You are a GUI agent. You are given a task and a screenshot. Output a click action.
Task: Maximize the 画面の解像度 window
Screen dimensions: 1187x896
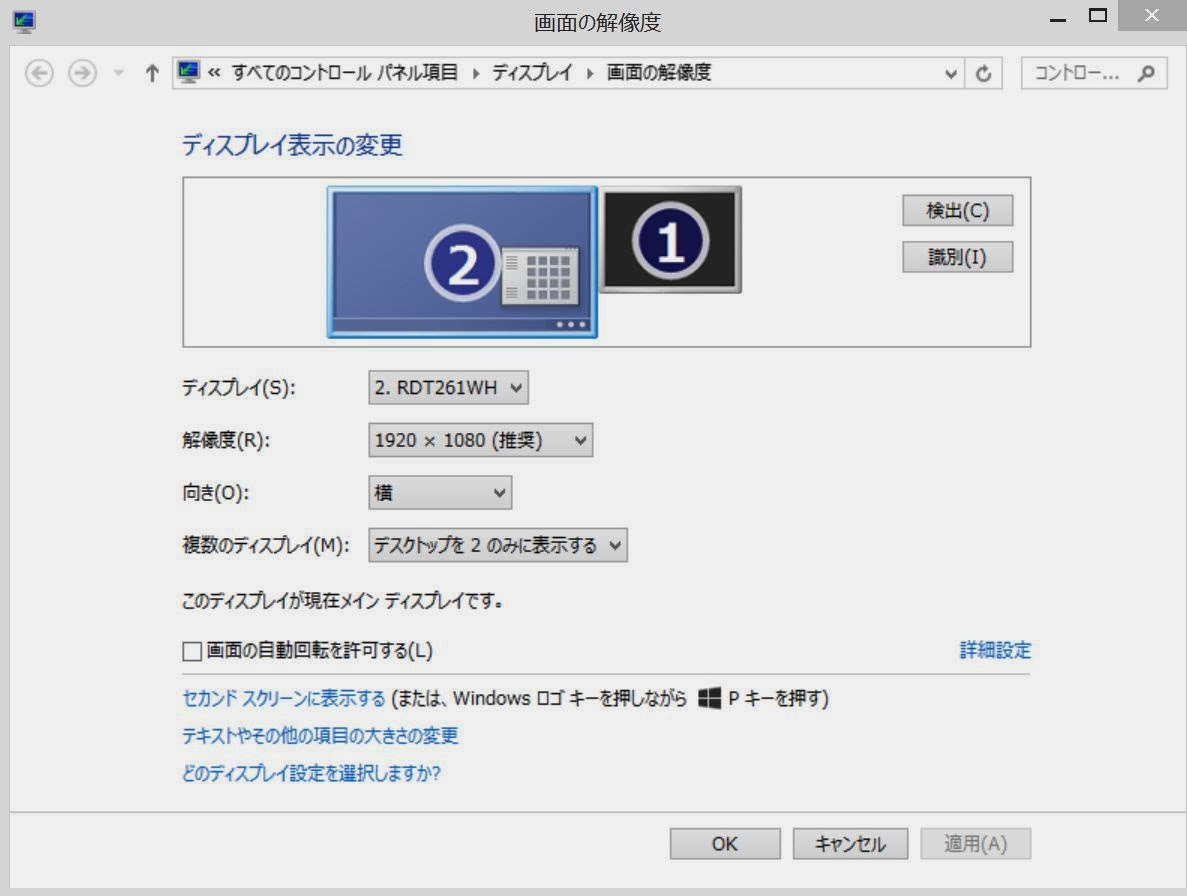point(1098,16)
